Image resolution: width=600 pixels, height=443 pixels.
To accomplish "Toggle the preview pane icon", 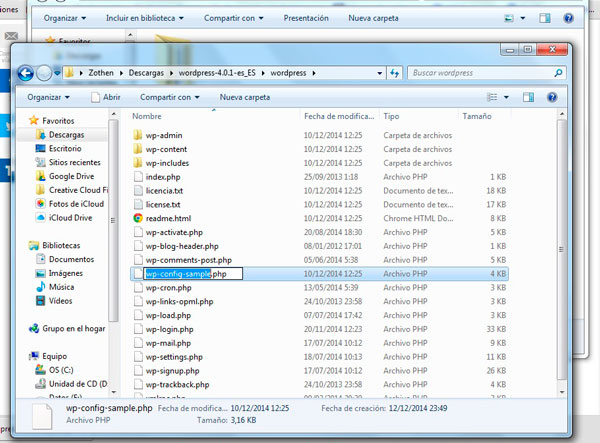I will [x=528, y=97].
